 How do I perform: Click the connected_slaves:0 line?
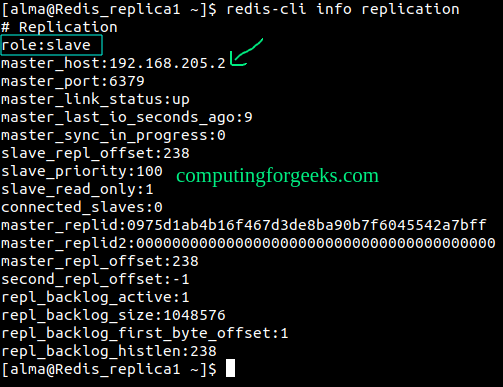point(82,207)
